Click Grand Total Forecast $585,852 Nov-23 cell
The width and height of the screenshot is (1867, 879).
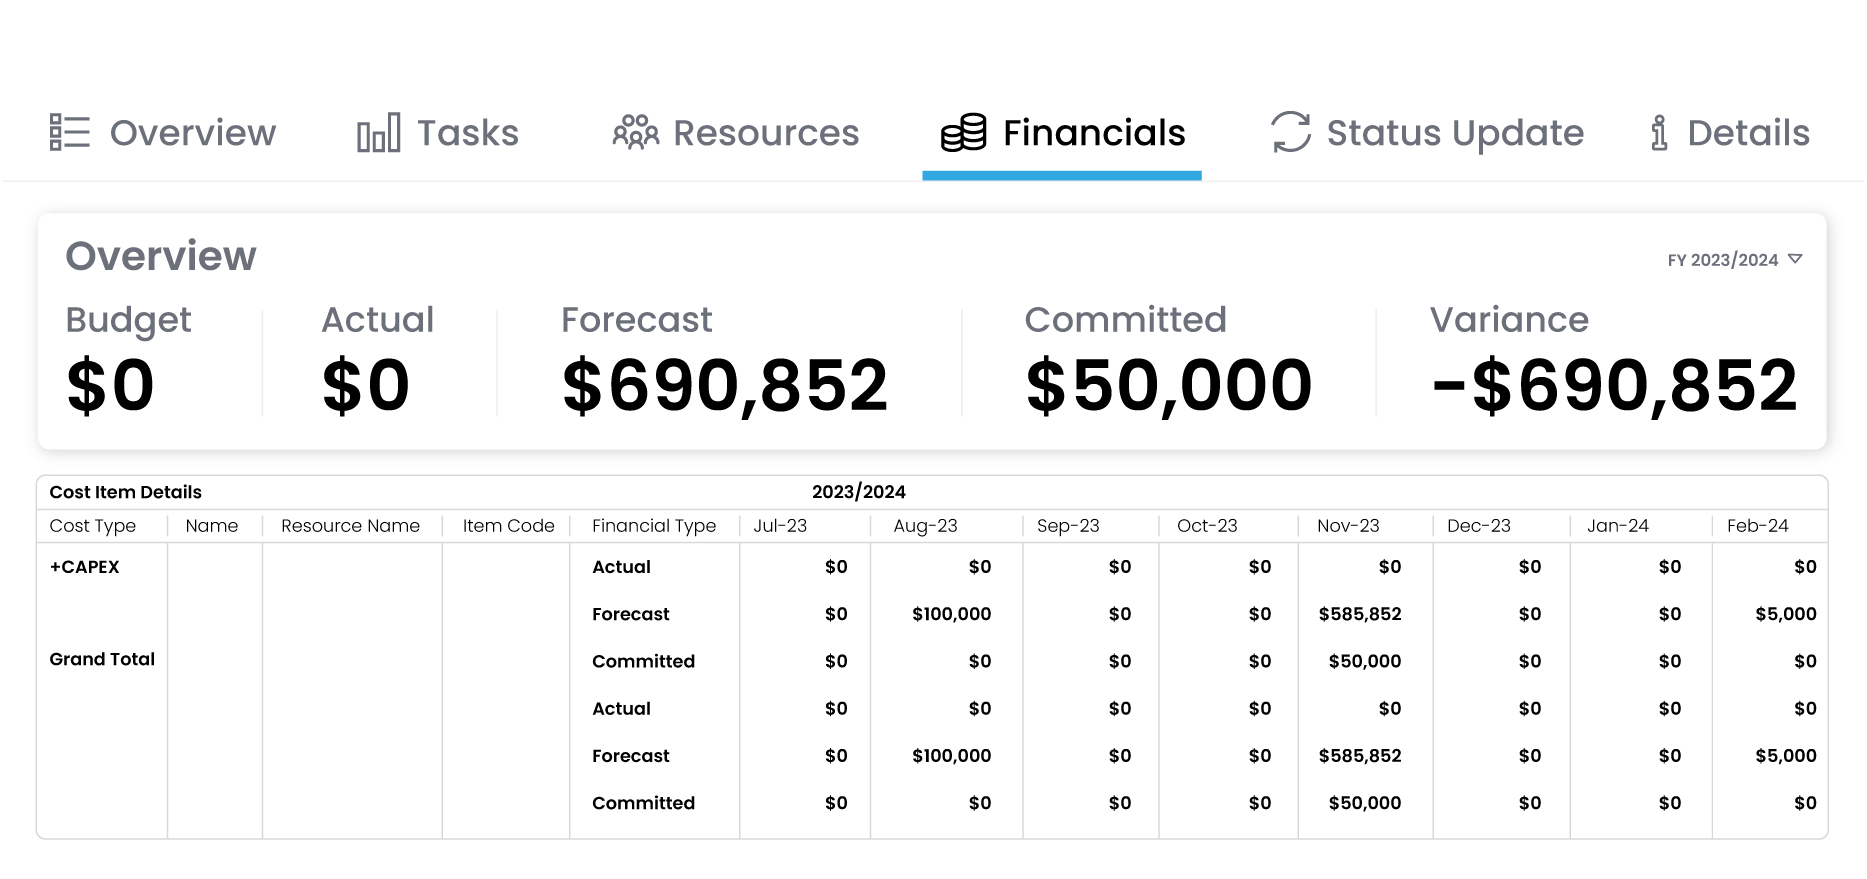pos(1360,756)
